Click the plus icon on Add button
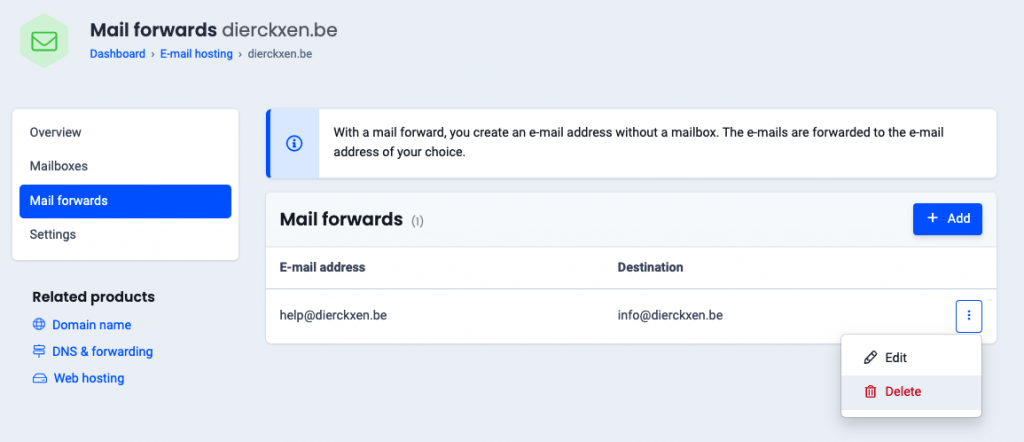This screenshot has height=442, width=1024. tap(933, 219)
